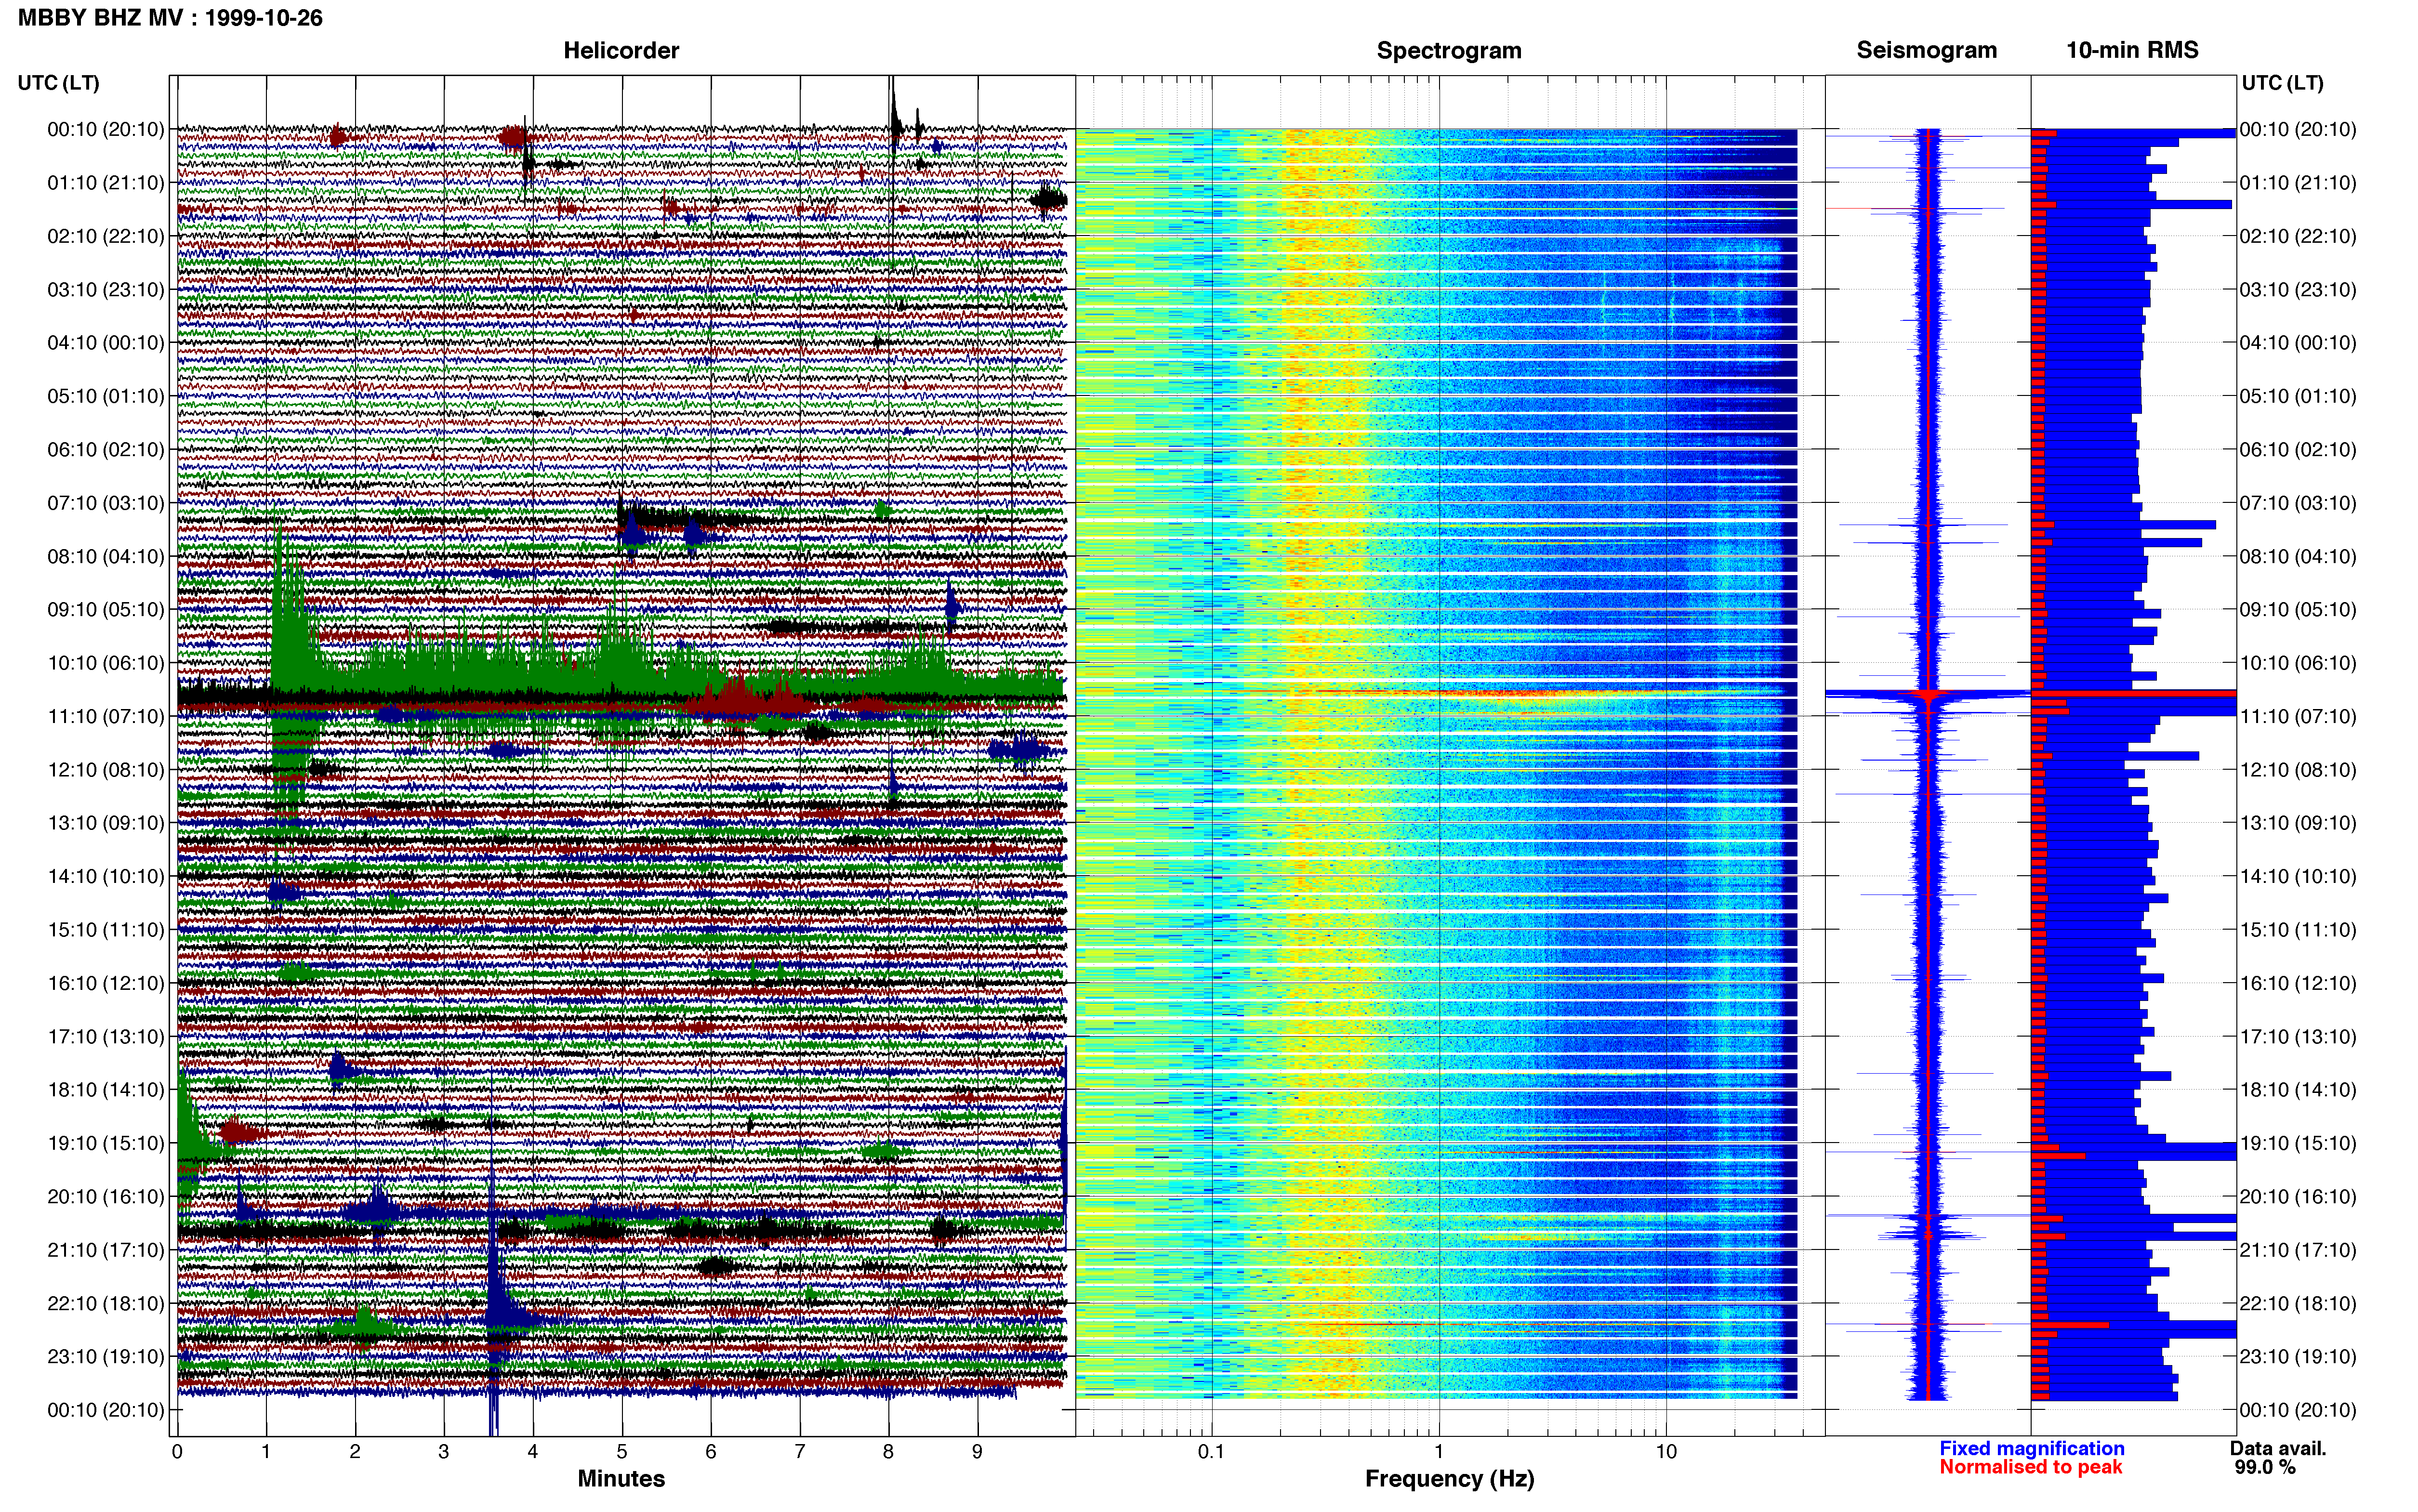Click left time label '02:10 (22:10)'
The width and height of the screenshot is (2418, 1512).
click(x=106, y=236)
